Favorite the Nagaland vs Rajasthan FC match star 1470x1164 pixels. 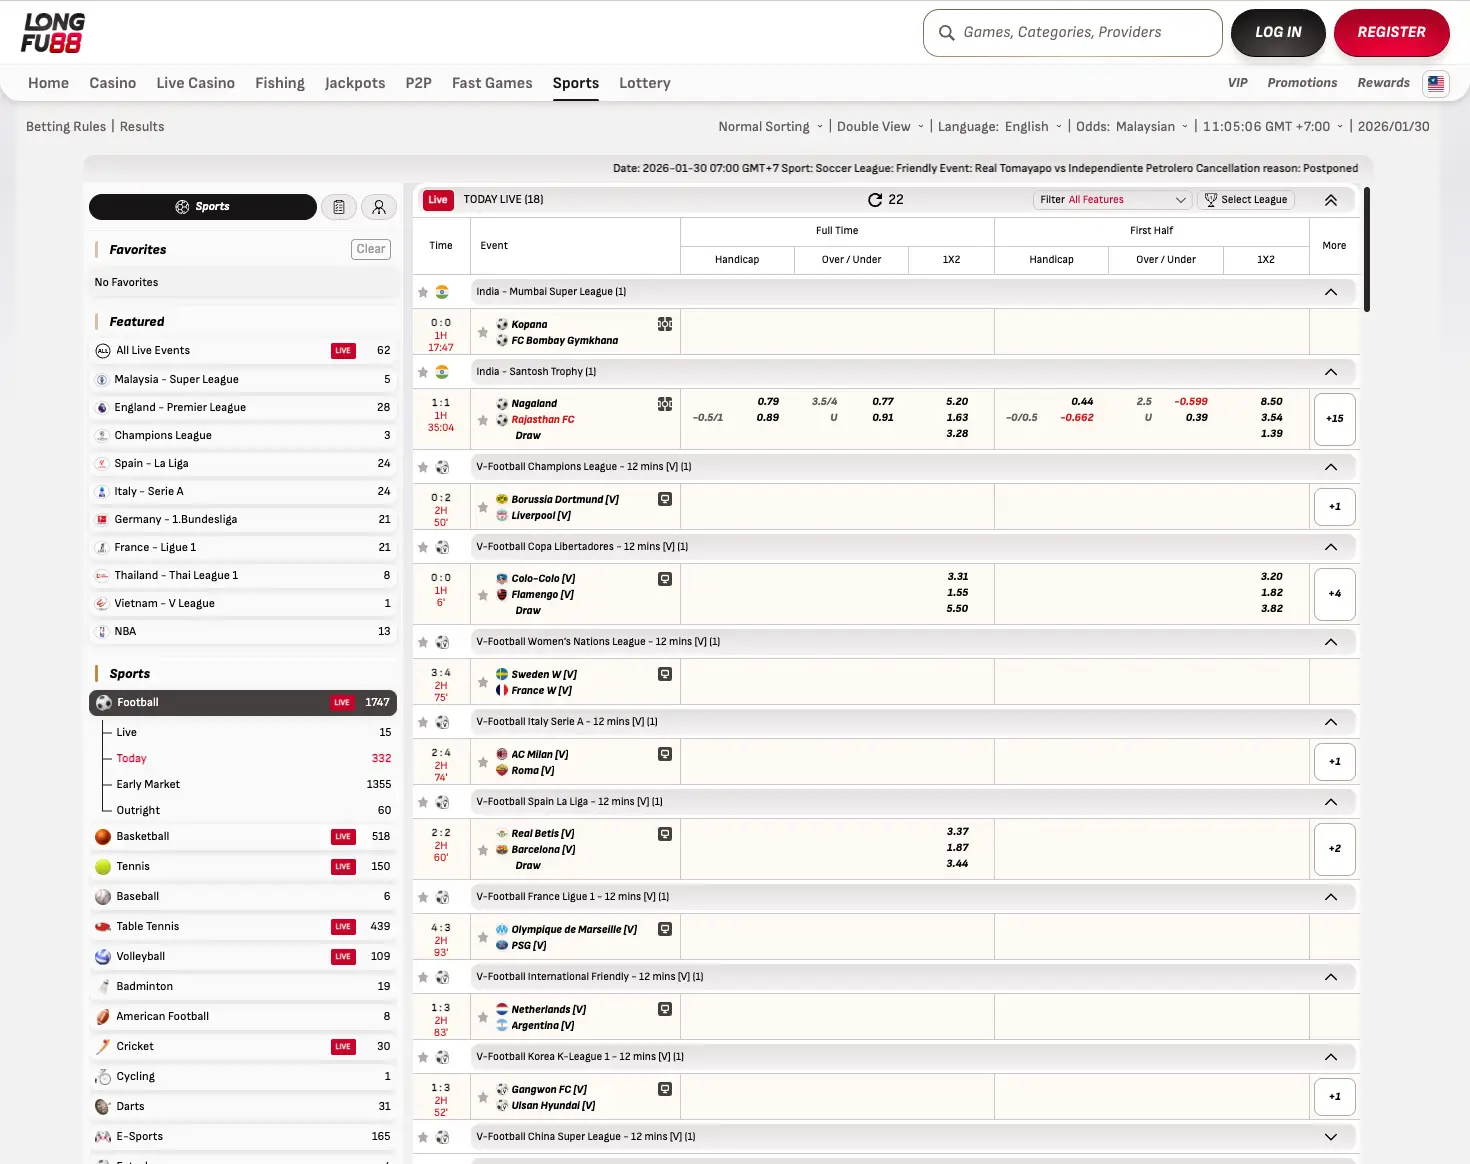[x=483, y=420]
